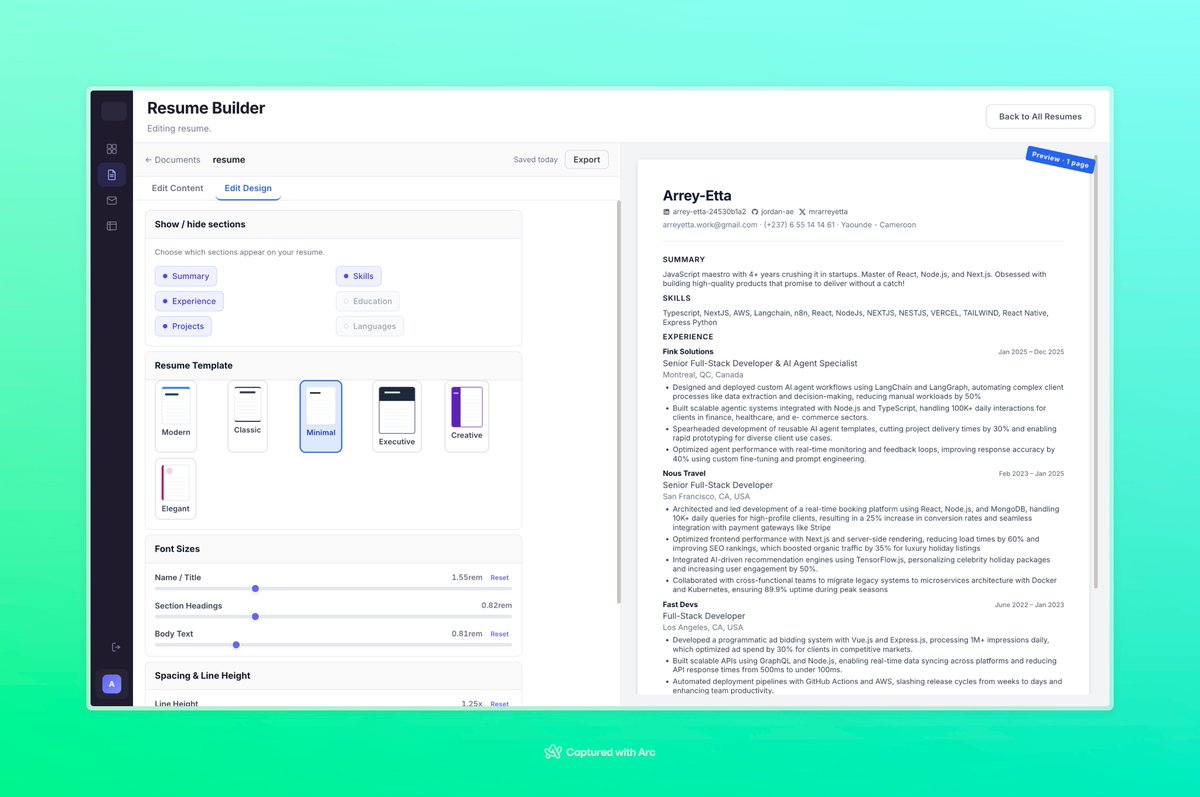Image resolution: width=1200 pixels, height=797 pixels.
Task: Click the Fast Devs company name
Action: tap(680, 604)
